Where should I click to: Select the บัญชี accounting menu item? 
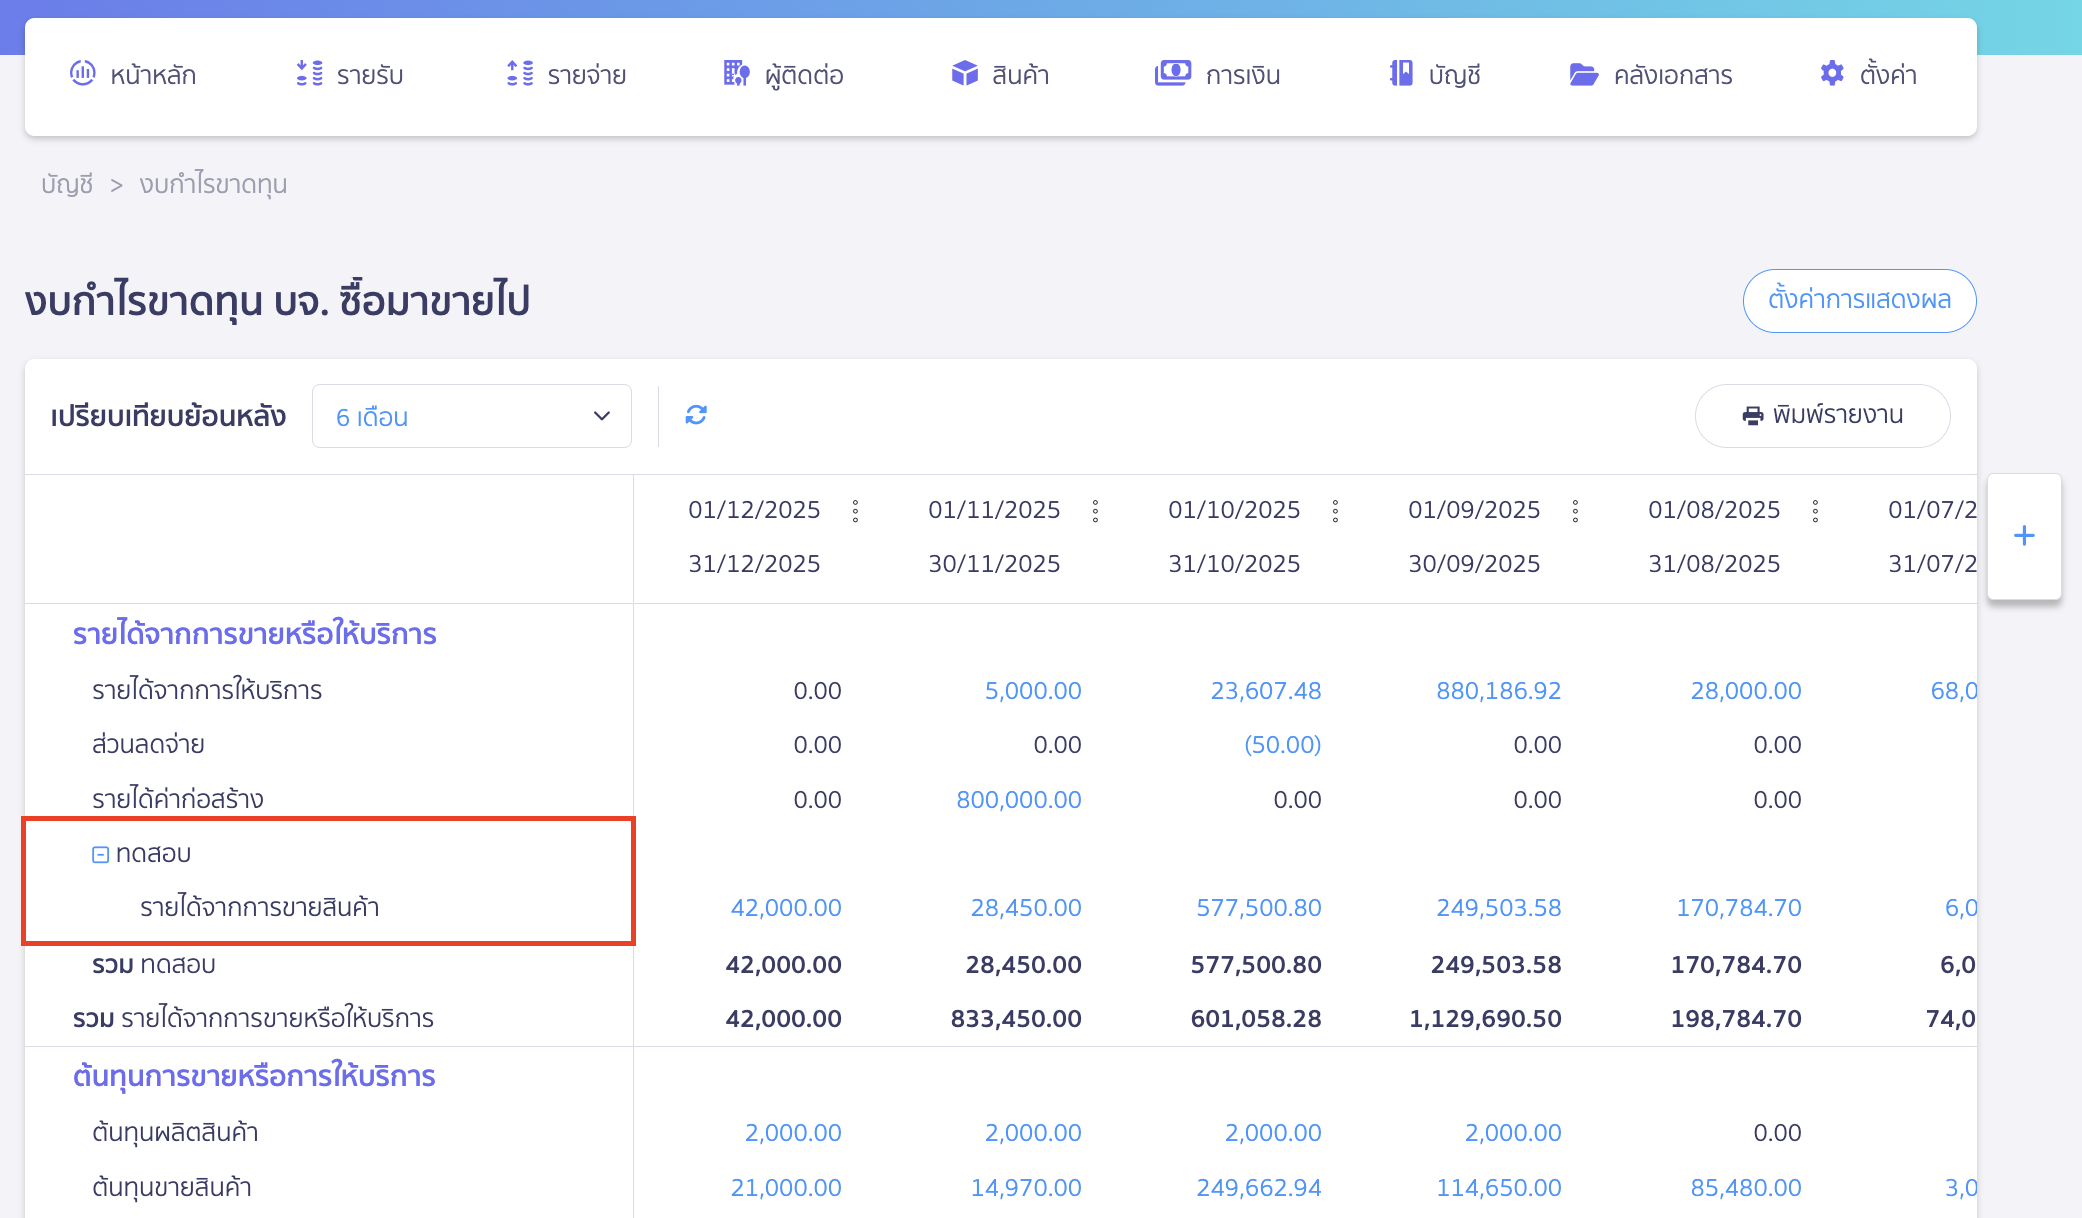point(1435,73)
